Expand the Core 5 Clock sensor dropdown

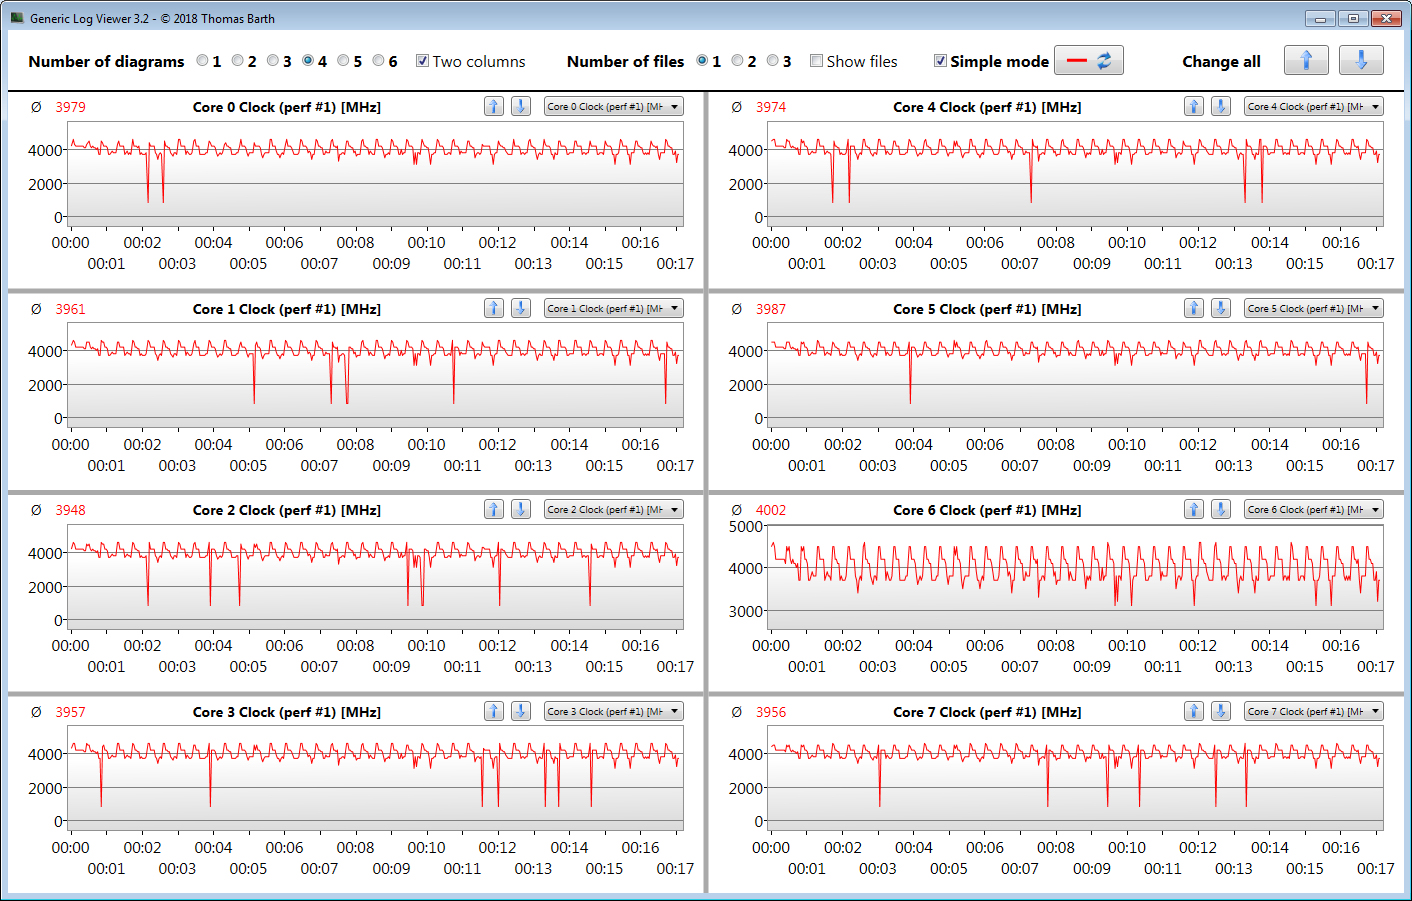pos(1314,308)
